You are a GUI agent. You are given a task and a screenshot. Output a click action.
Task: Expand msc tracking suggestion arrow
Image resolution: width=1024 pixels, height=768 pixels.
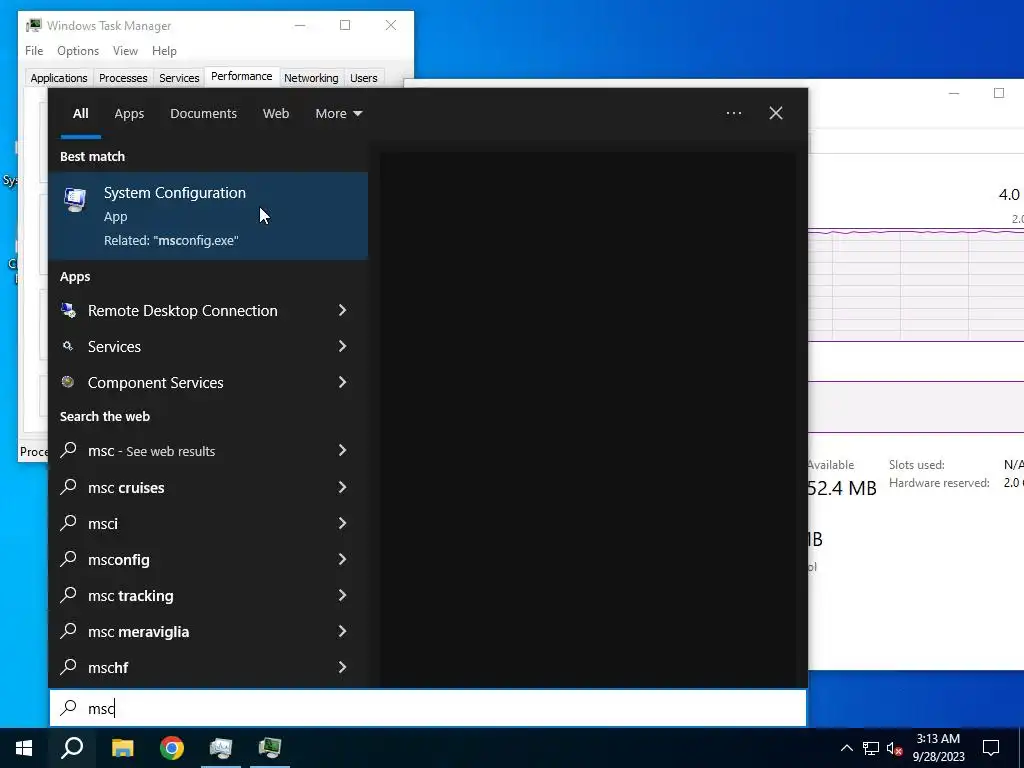coord(342,595)
